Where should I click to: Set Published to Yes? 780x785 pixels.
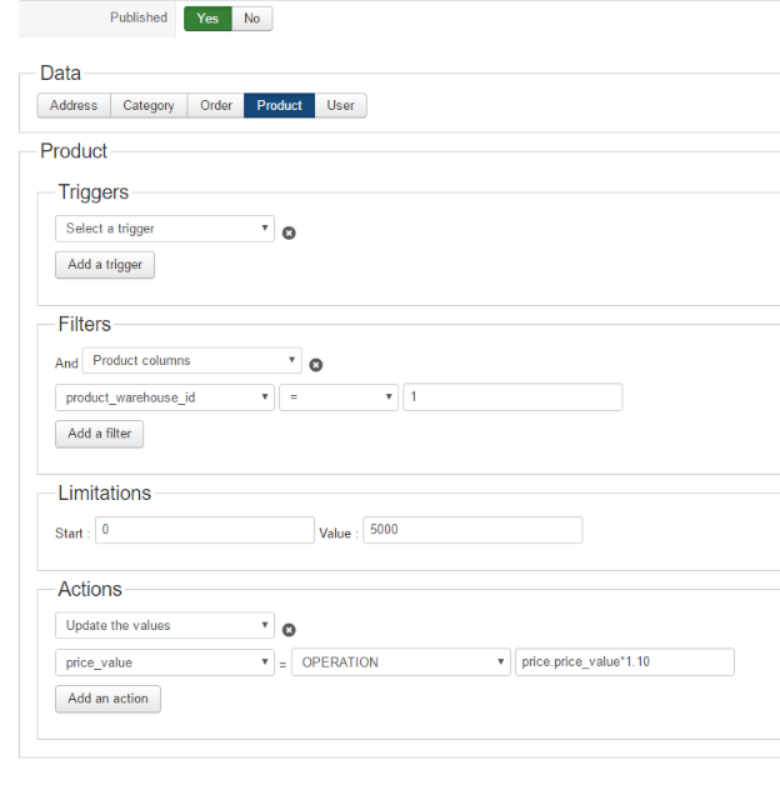pos(208,18)
